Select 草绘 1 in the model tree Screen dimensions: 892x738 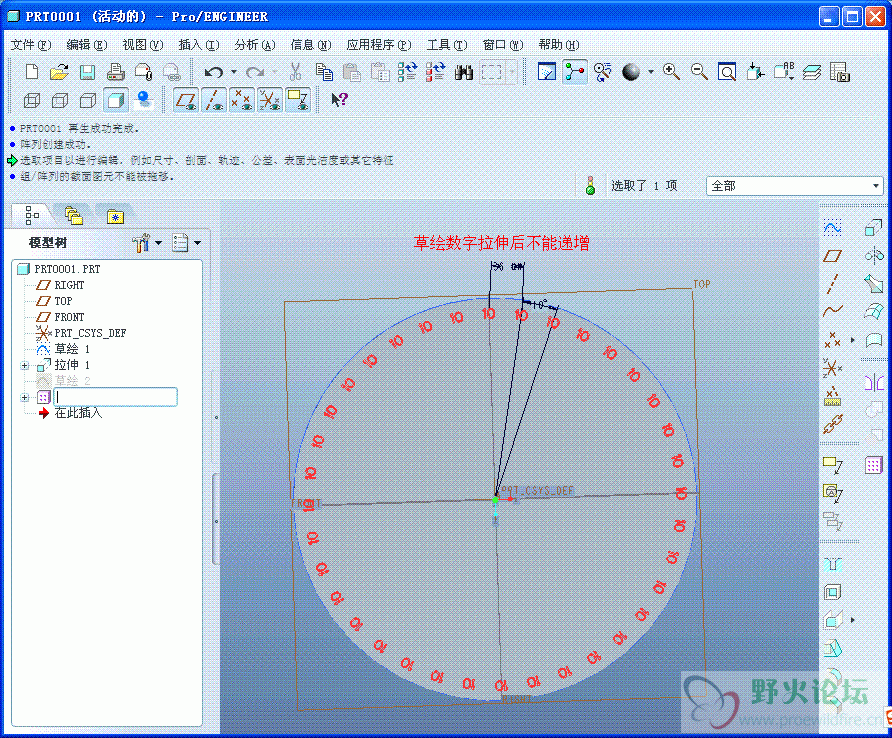tap(72, 349)
